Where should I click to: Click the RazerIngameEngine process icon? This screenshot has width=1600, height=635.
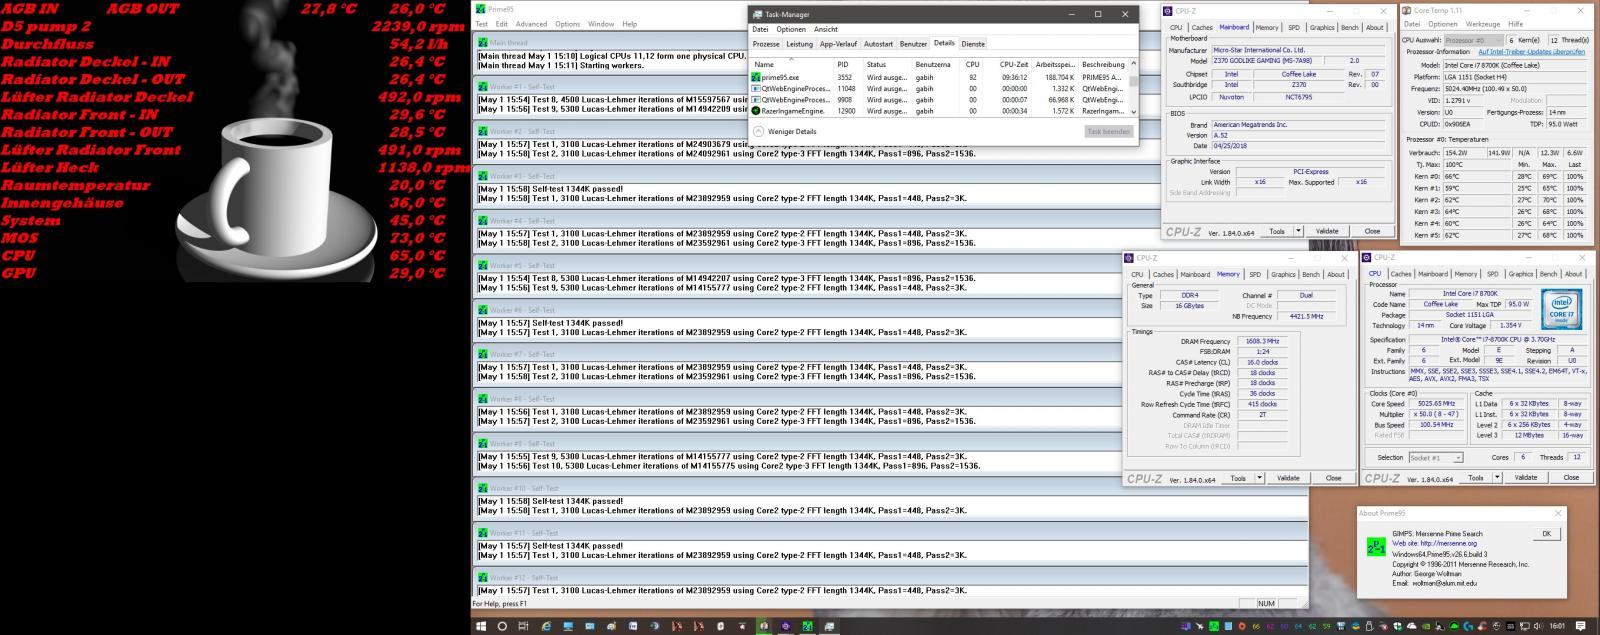tap(756, 111)
